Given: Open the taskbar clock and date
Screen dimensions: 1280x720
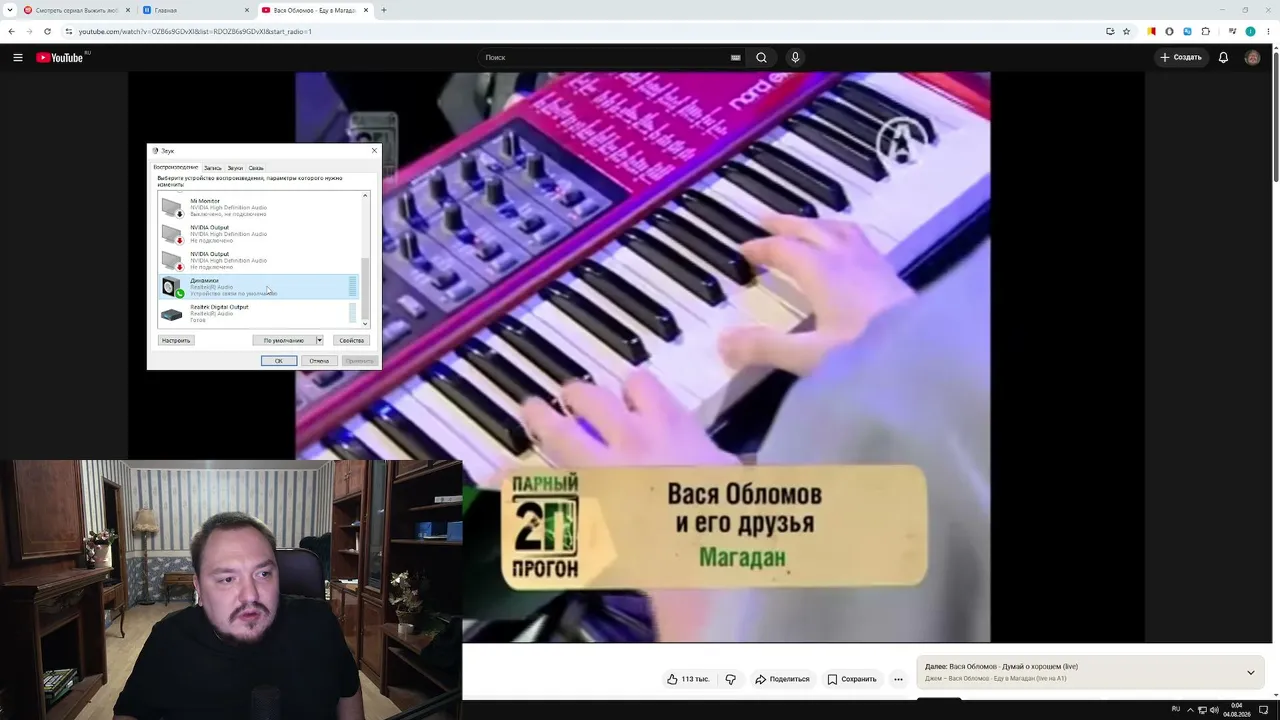Looking at the screenshot, I should click(1237, 710).
